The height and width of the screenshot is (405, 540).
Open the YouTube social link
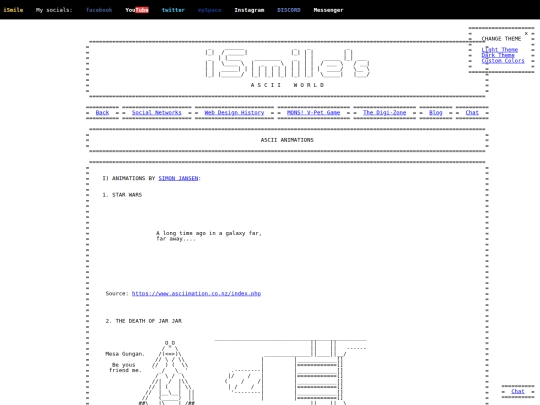pyautogui.click(x=137, y=10)
